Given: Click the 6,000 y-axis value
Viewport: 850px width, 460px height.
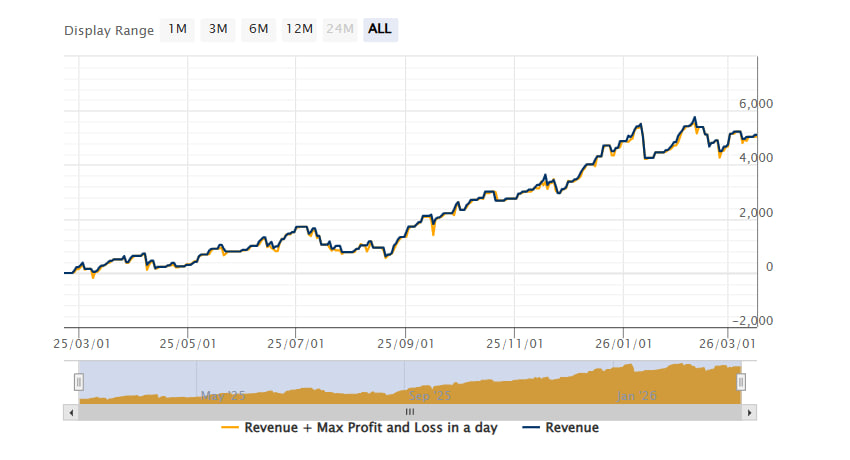Looking at the screenshot, I should tap(756, 104).
